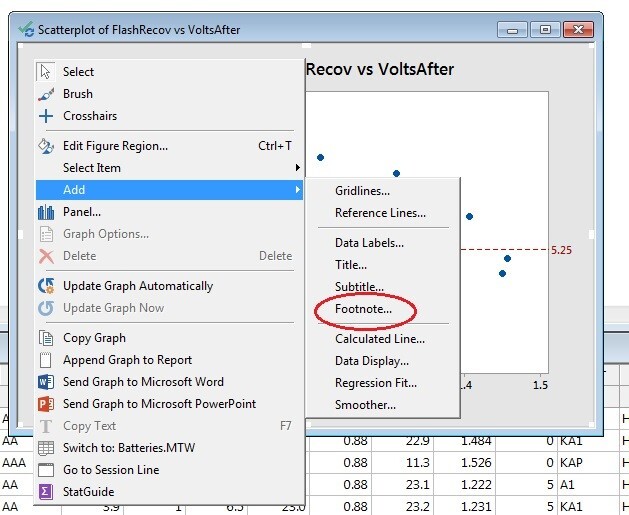Maximize the scatterplot window
The height and width of the screenshot is (515, 629).
[x=546, y=30]
